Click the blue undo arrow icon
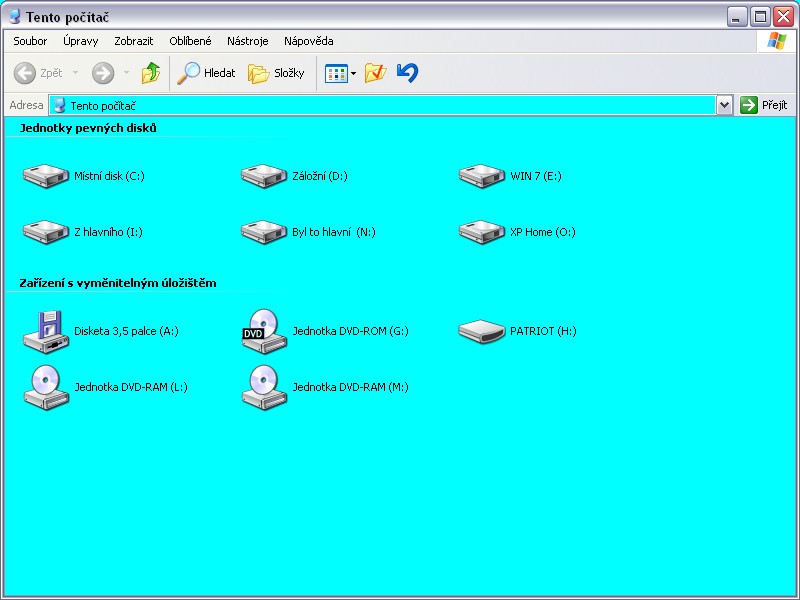Screen dimensions: 800x600 [407, 73]
